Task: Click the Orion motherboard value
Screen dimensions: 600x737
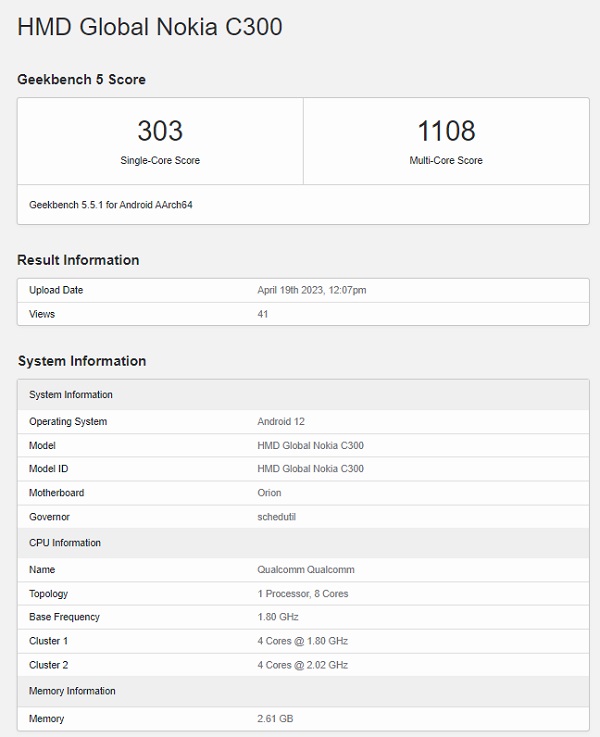Action: 270,493
